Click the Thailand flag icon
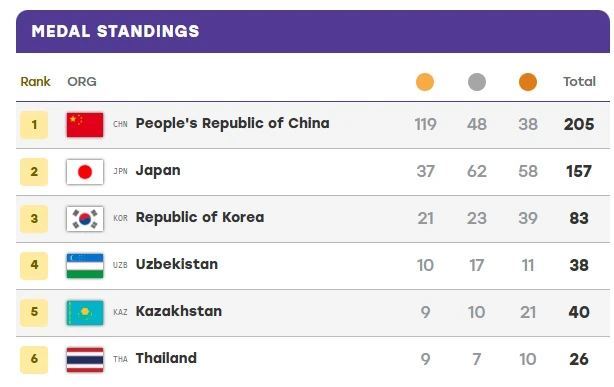The width and height of the screenshot is (614, 387). 85,360
